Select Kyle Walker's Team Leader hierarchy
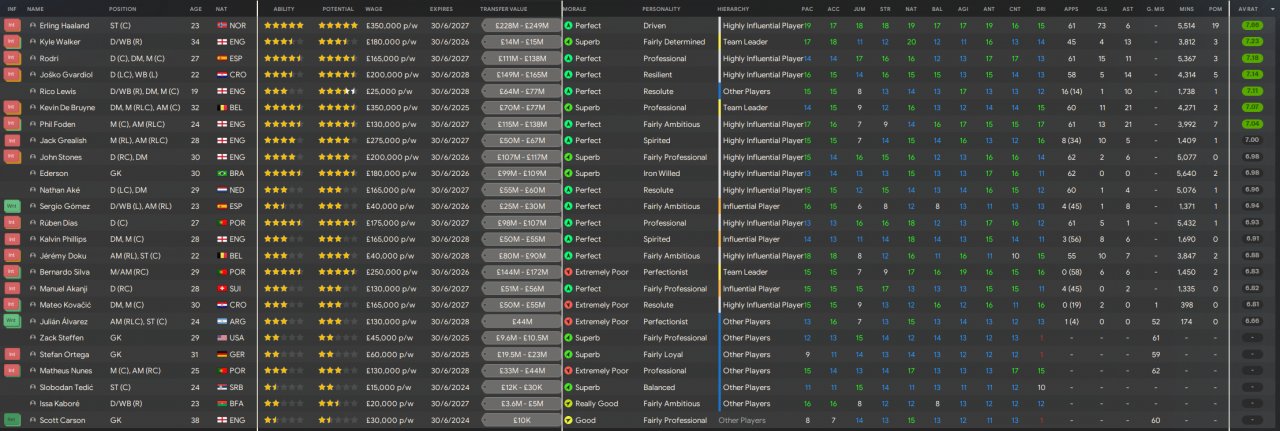1280x431 pixels. tap(745, 42)
